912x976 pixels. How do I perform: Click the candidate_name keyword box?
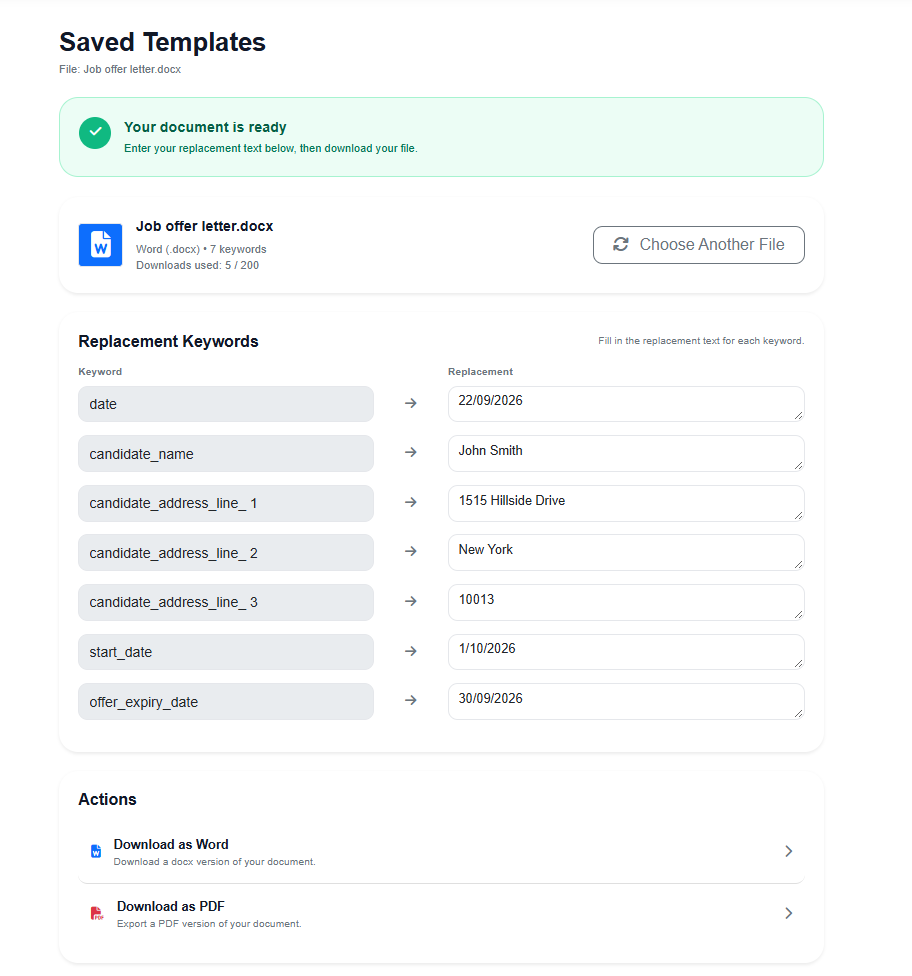[226, 454]
